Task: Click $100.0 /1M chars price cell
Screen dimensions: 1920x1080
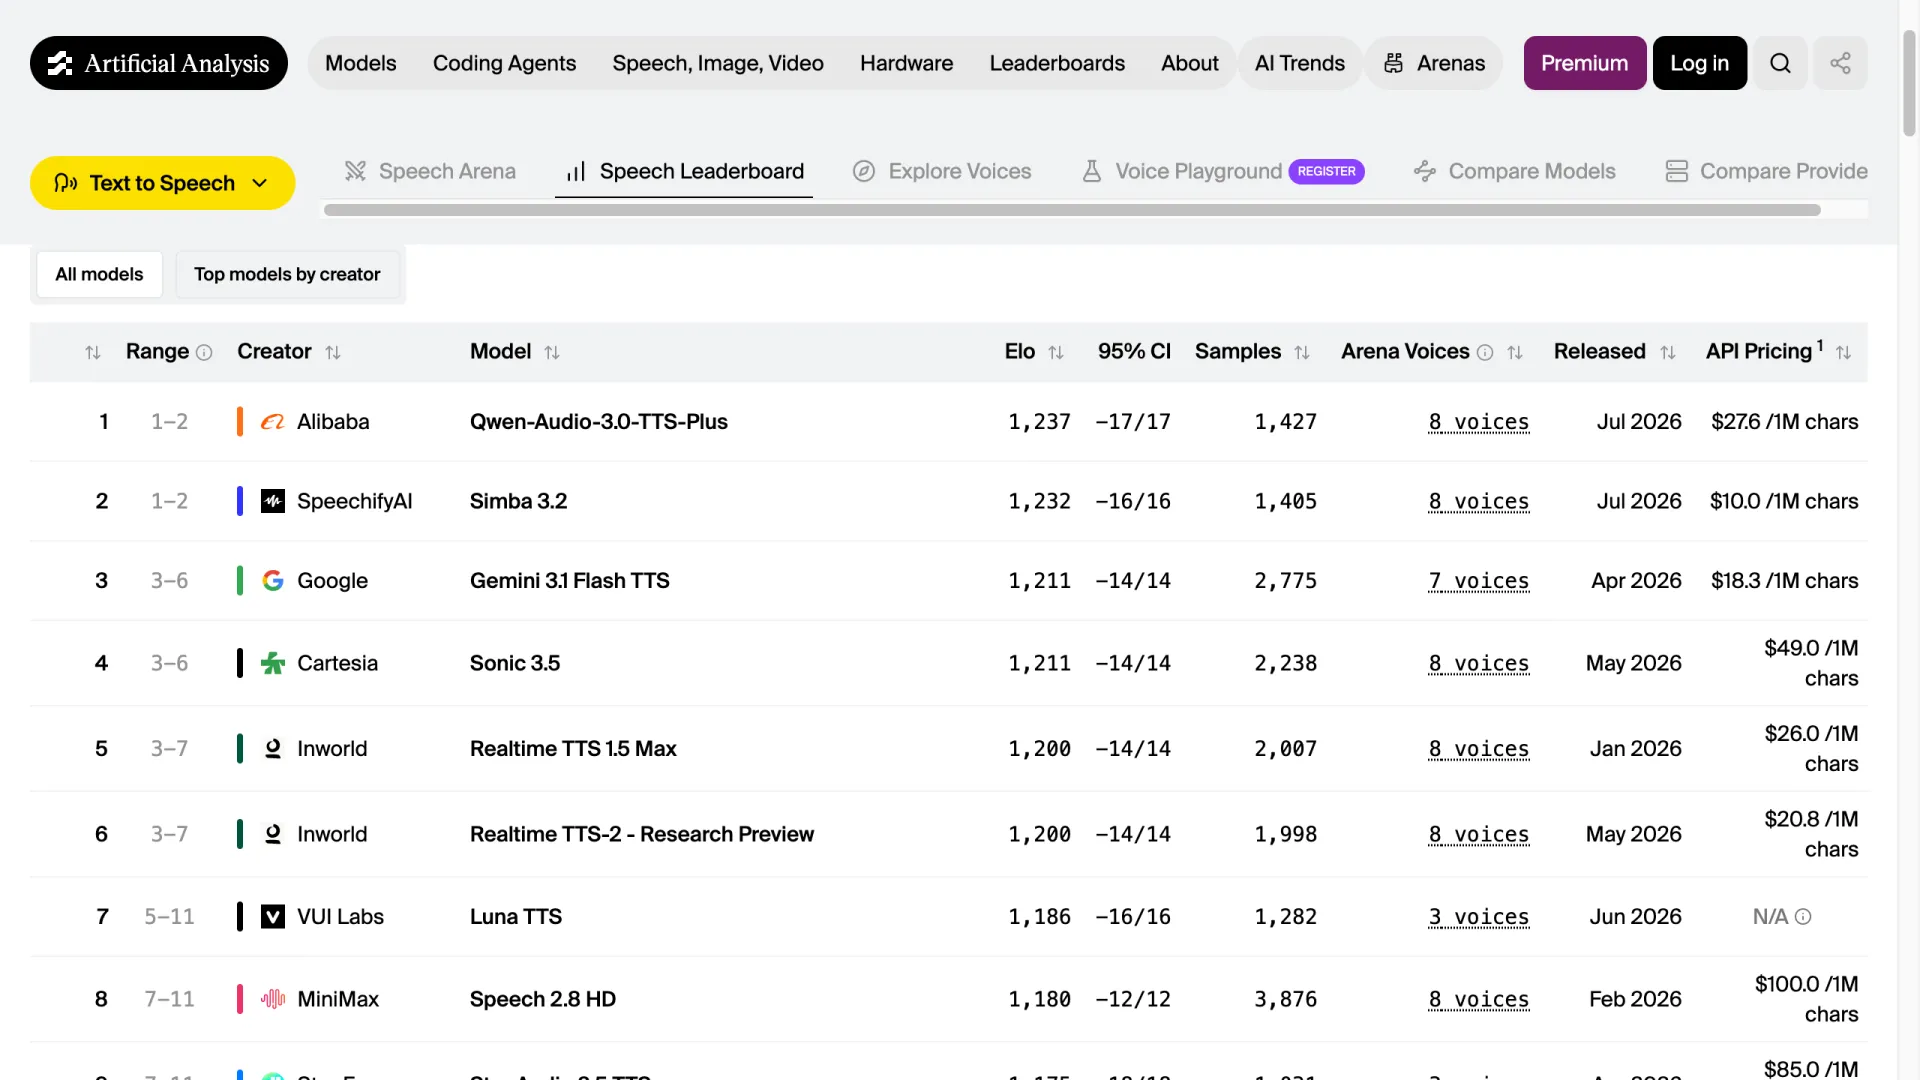Action: 1806,999
